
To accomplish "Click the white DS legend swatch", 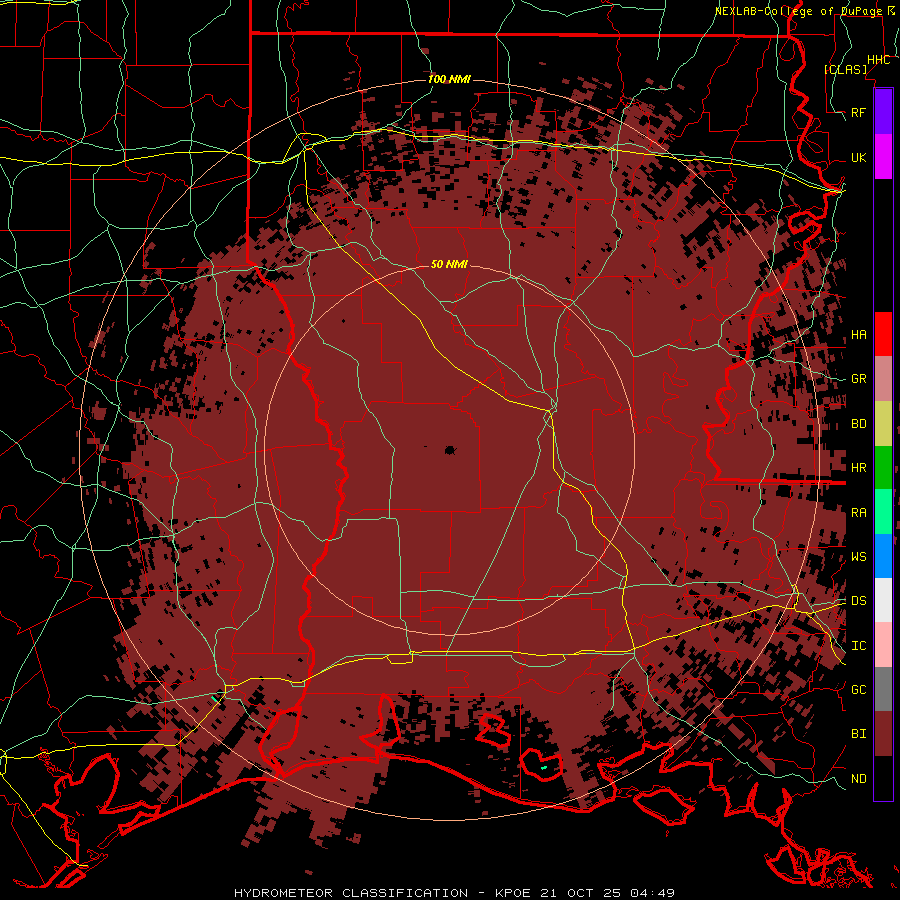I will 883,600.
